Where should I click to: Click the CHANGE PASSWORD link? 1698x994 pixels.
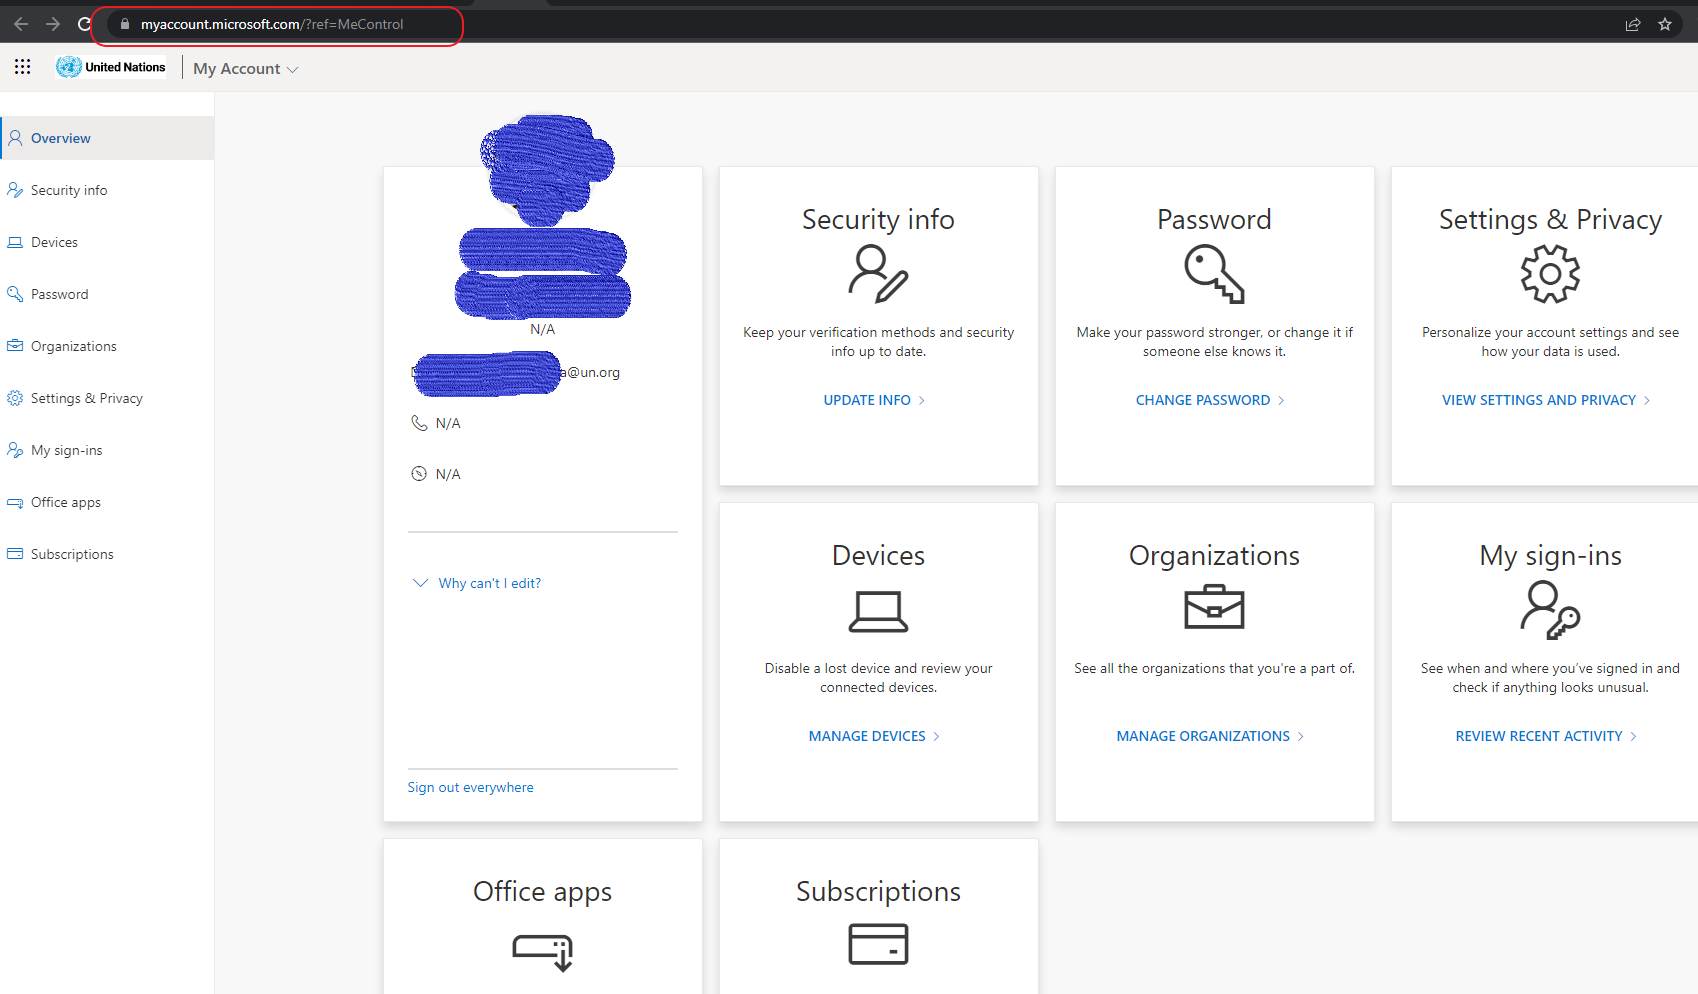tap(1211, 400)
